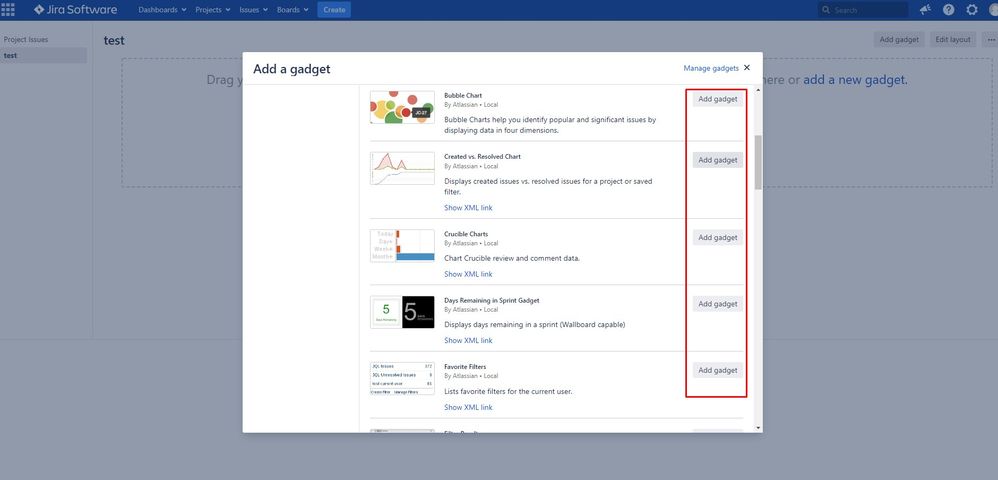Viewport: 998px width, 480px height.
Task: Click the Crucible Charts title text
Action: pos(466,234)
